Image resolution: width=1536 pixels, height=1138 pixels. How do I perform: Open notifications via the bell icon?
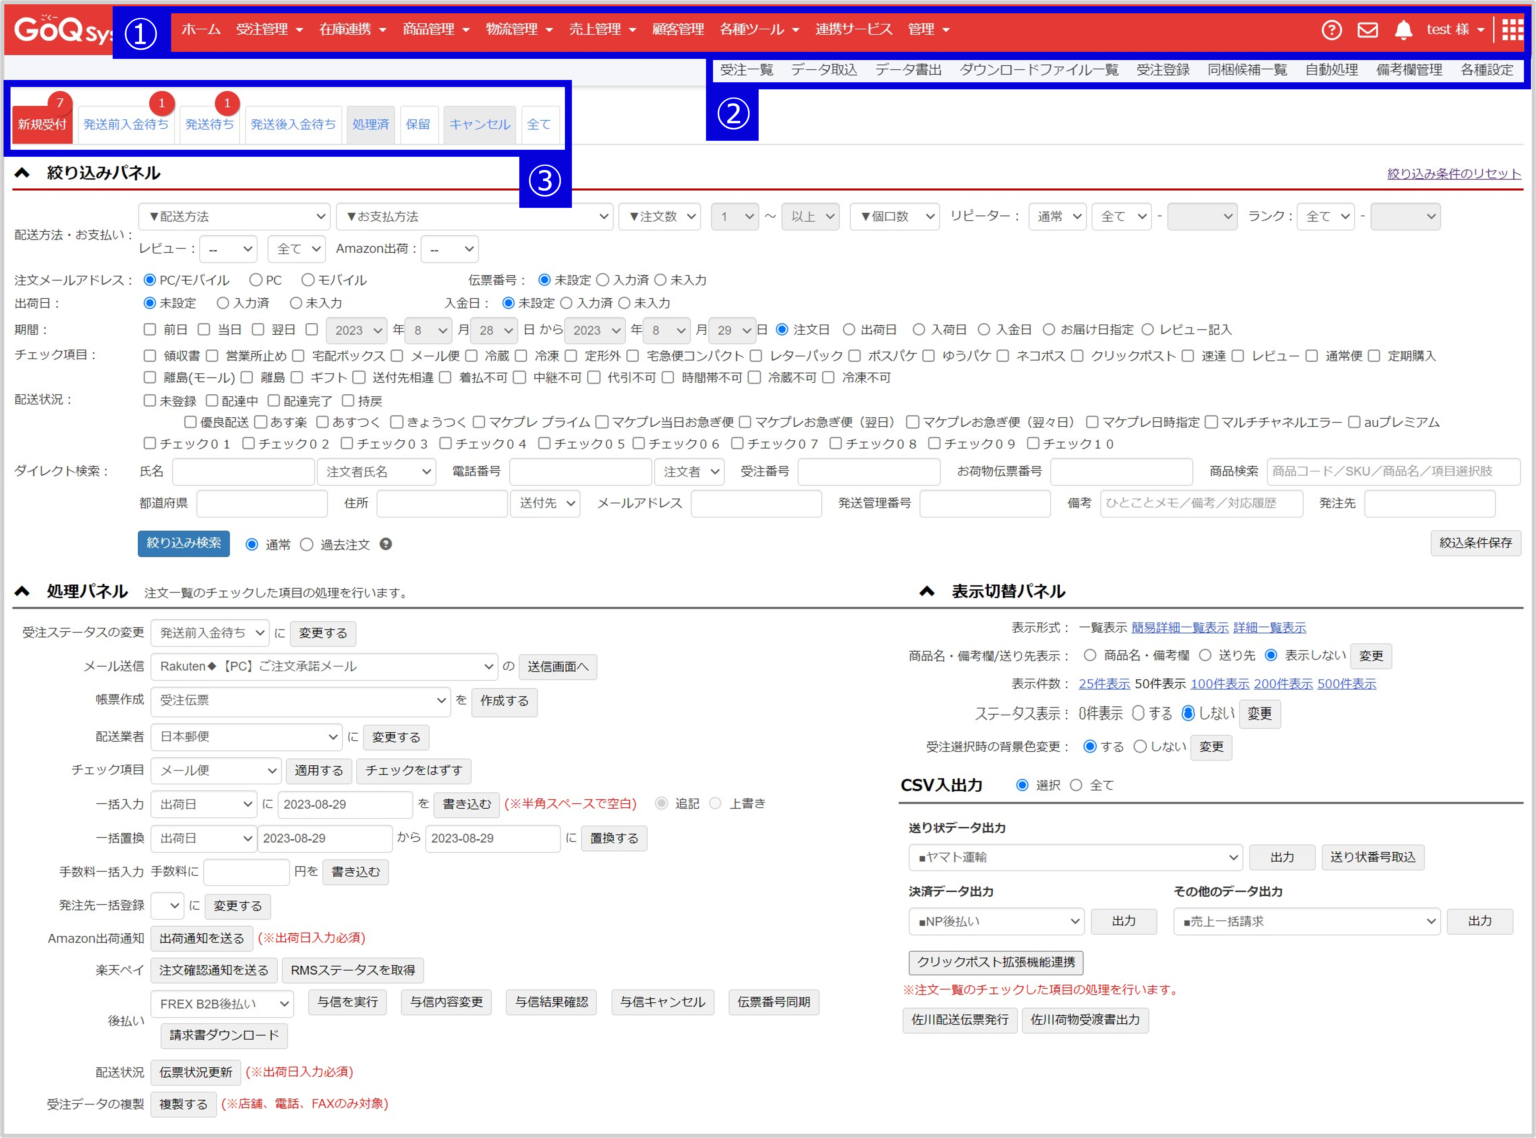pyautogui.click(x=1404, y=30)
